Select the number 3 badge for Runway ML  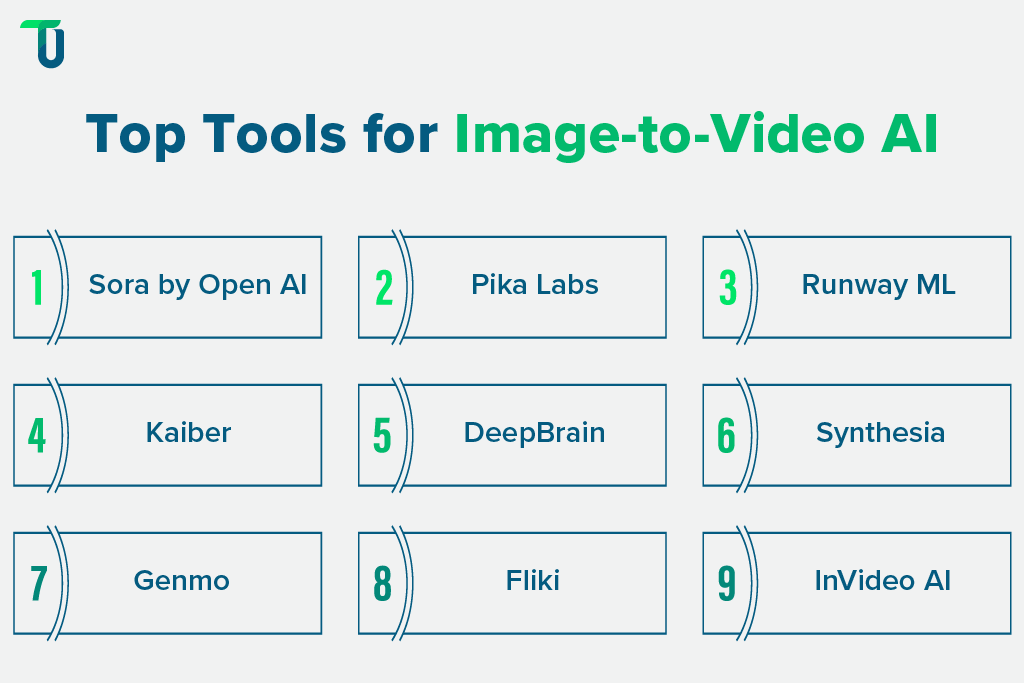(727, 286)
